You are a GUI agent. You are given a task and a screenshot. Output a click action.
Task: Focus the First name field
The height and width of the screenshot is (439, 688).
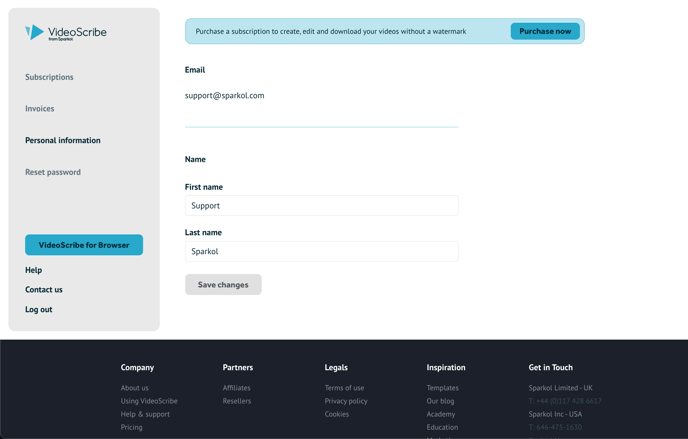click(322, 206)
